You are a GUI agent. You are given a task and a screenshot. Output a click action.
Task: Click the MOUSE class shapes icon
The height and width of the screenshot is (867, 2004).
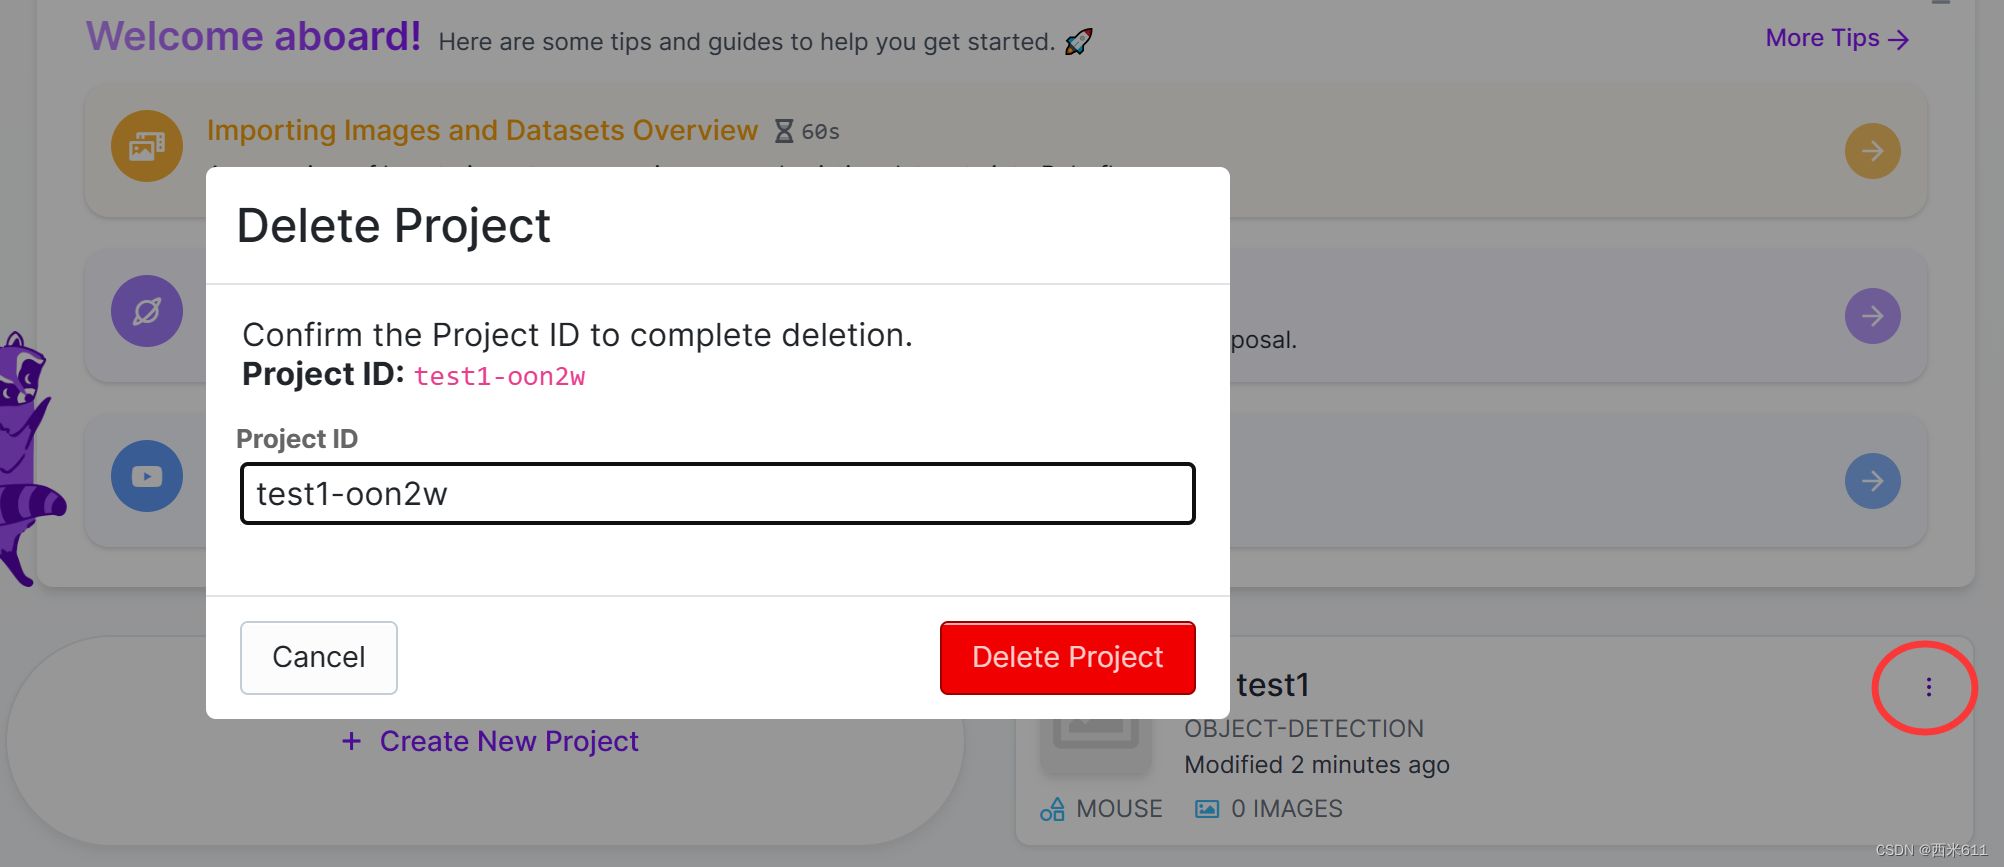1052,809
